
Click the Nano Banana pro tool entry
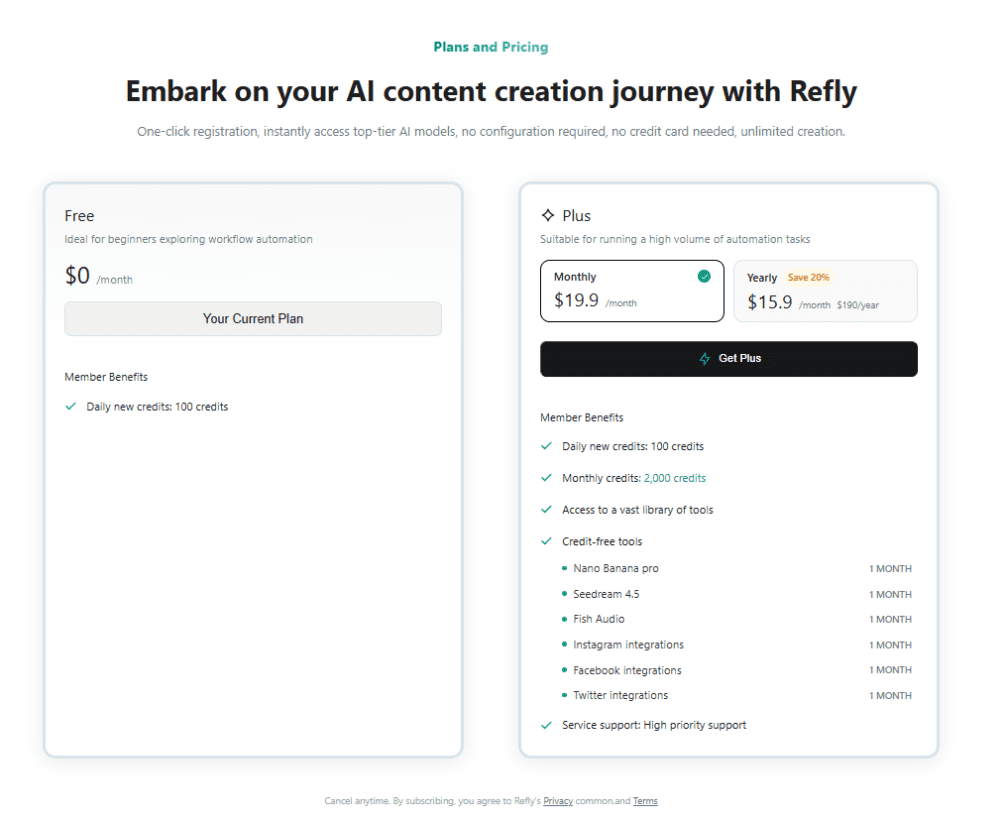pyautogui.click(x=615, y=569)
